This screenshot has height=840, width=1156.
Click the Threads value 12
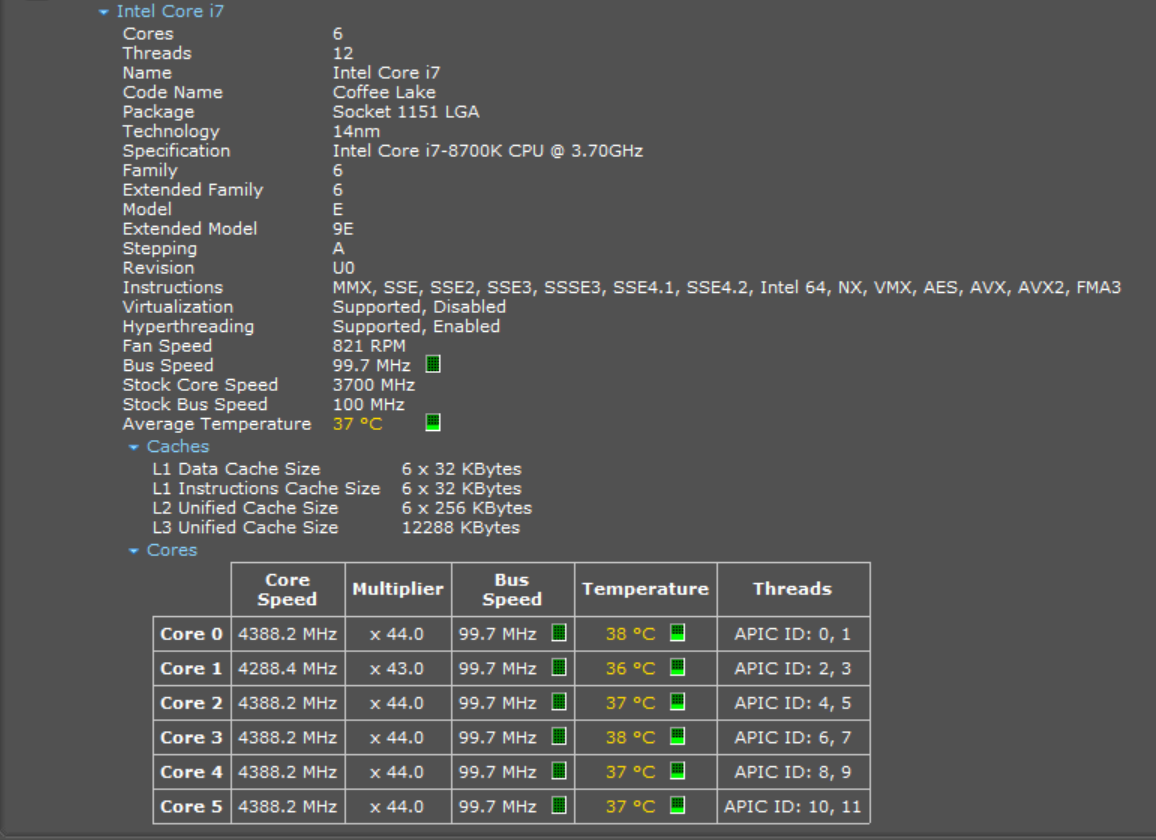343,53
